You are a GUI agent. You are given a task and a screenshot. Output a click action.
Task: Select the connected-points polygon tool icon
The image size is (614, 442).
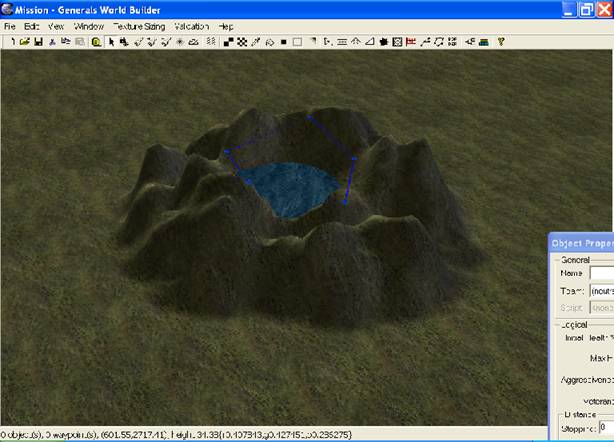click(425, 41)
